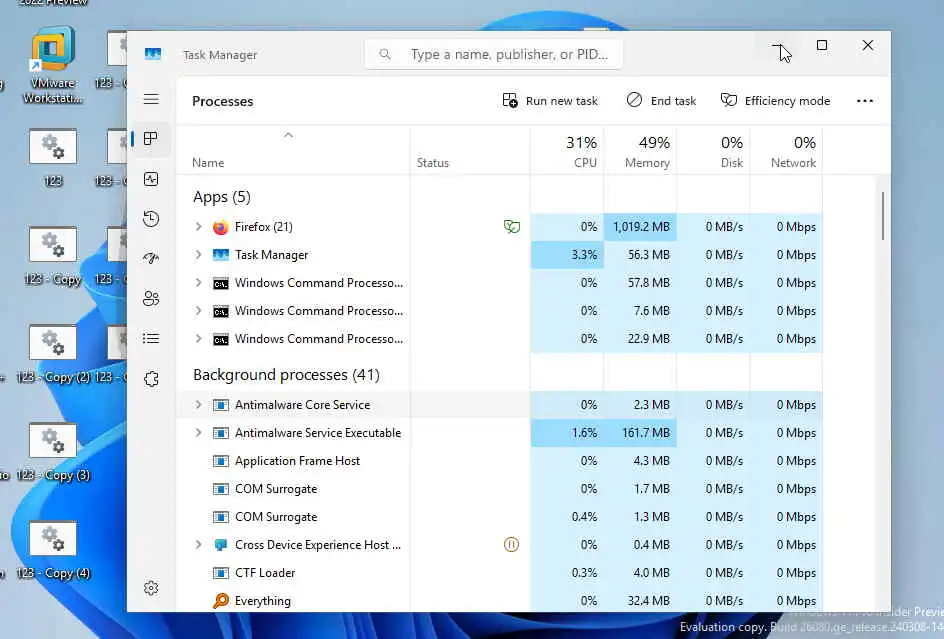Click Firefox memory value 1,019.2 MB
944x639 pixels.
point(641,227)
